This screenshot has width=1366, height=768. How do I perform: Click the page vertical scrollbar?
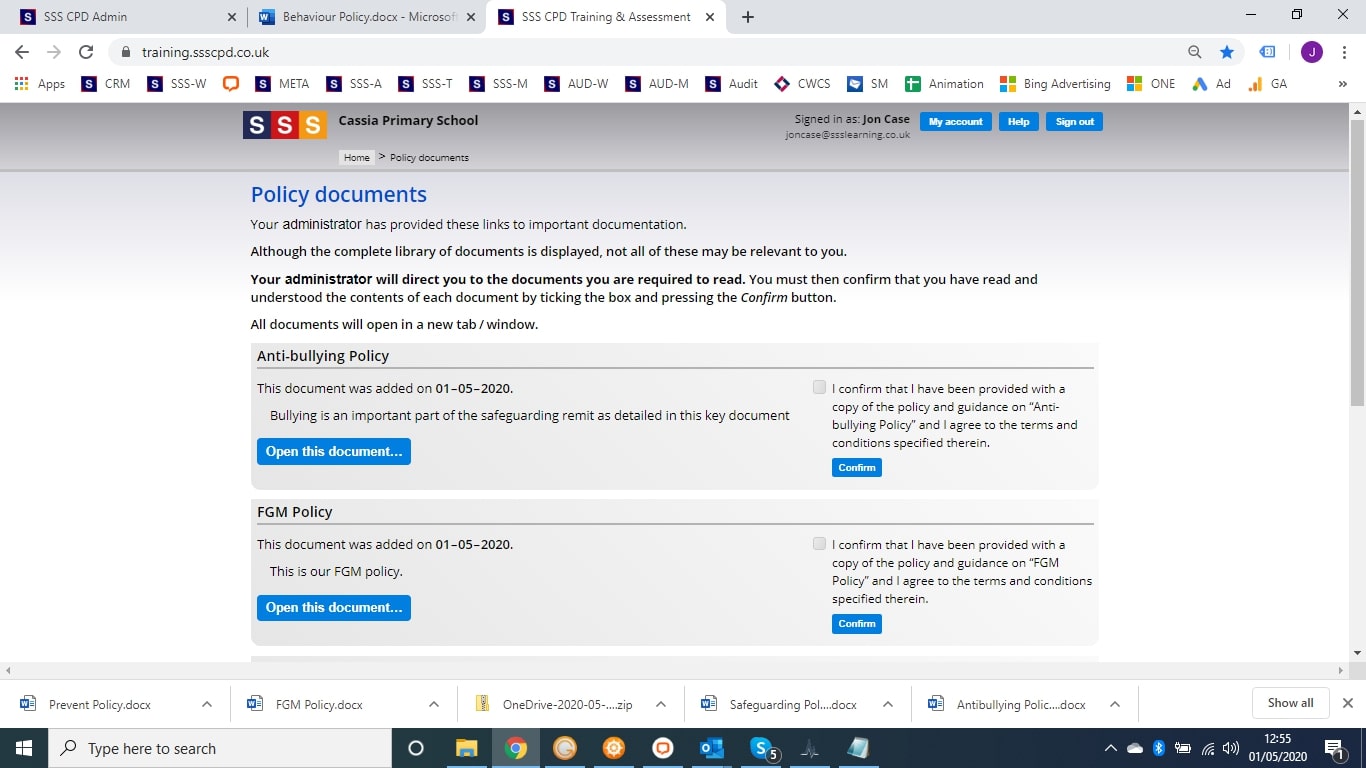tap(1357, 262)
